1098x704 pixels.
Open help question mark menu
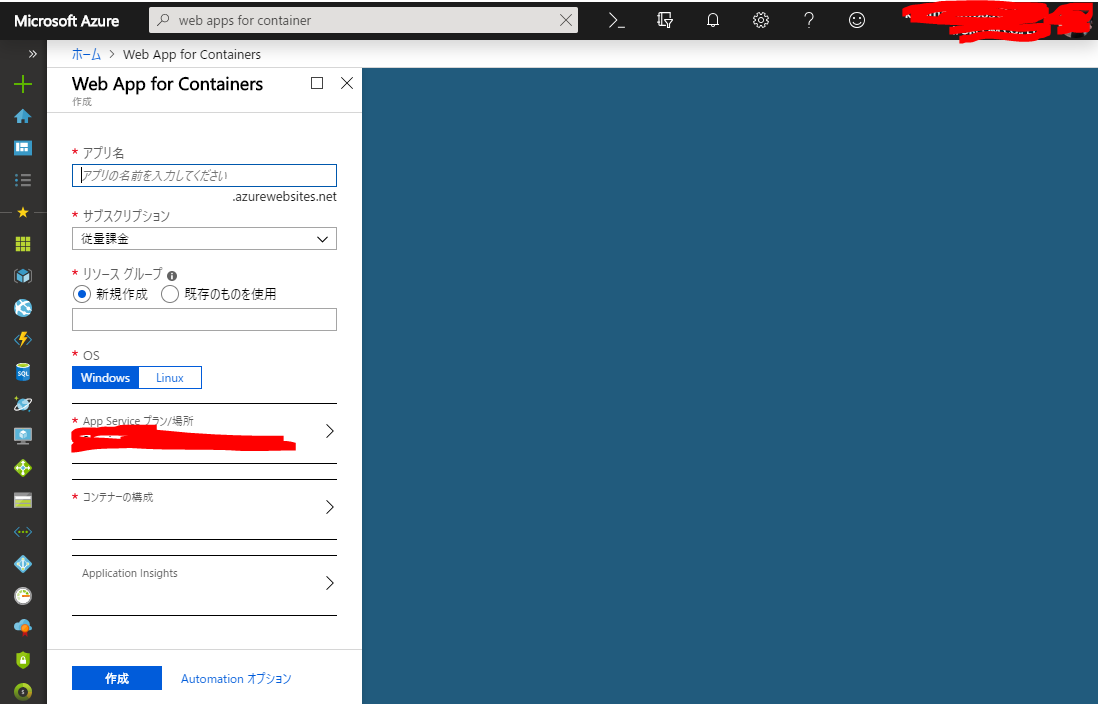point(809,20)
